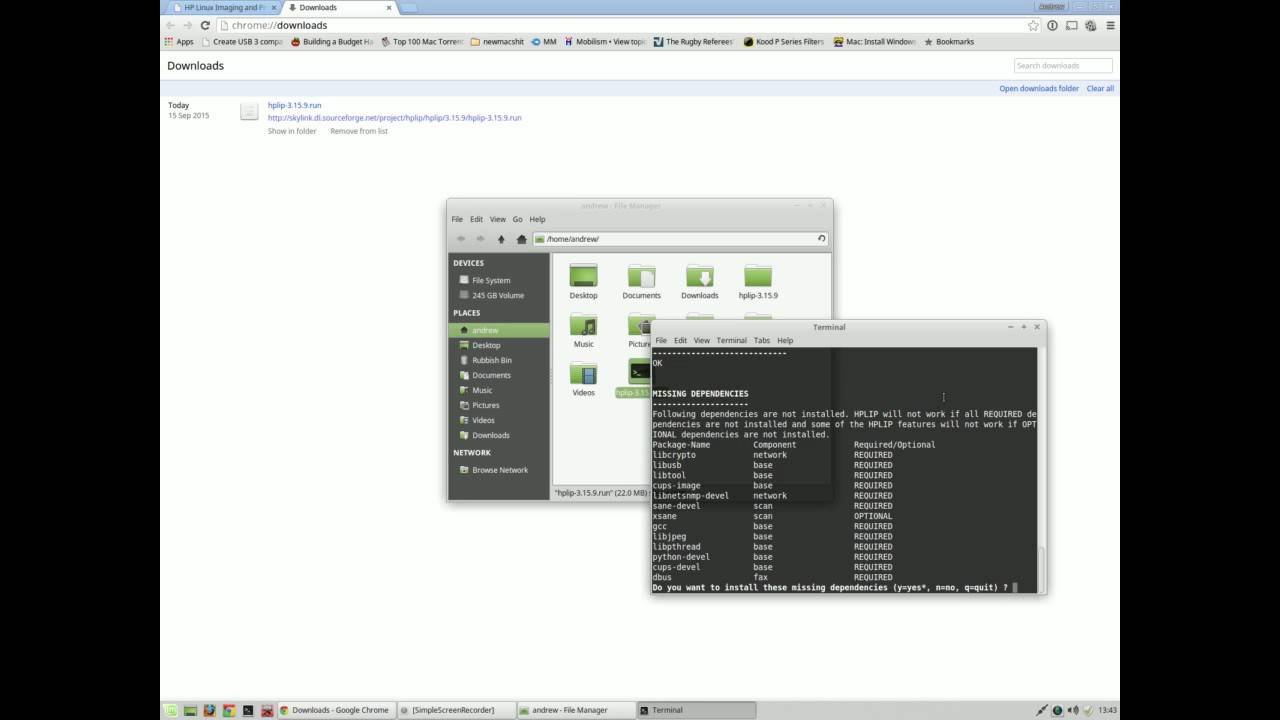Image resolution: width=1280 pixels, height=720 pixels.
Task: Open the Help menu in File Manager
Action: pyautogui.click(x=537, y=219)
